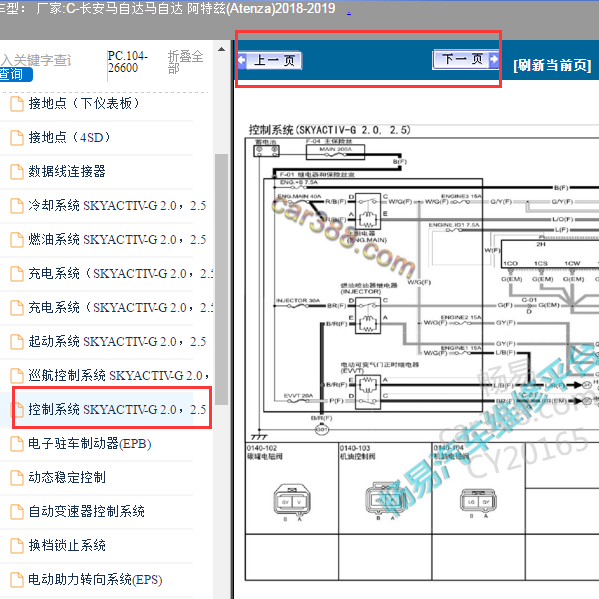
Task: Click document icon beside 接地点（4SD）
Action: tap(16, 138)
